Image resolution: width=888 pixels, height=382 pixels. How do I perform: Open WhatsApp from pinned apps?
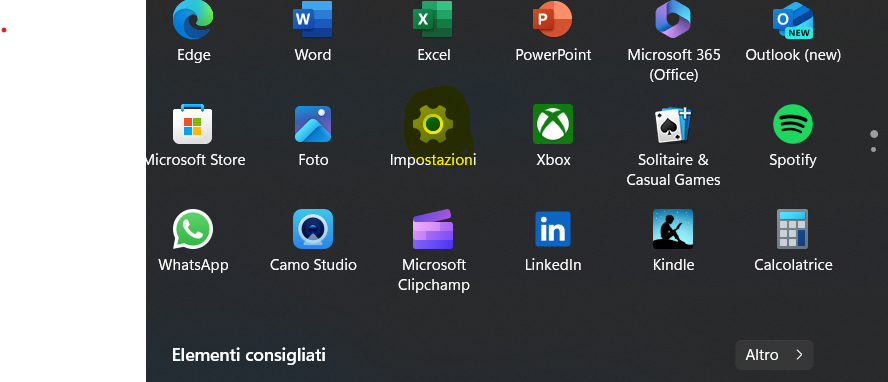tap(193, 229)
